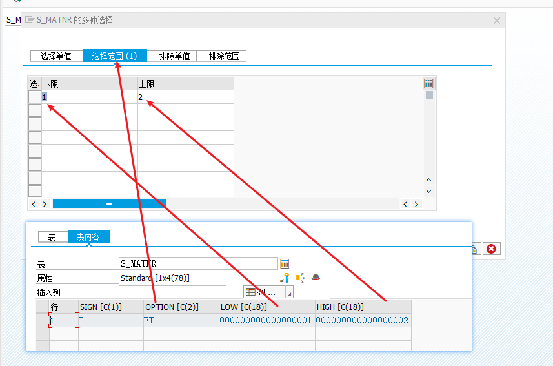
Task: Select row marker for row with value 1
Action: [x=35, y=97]
